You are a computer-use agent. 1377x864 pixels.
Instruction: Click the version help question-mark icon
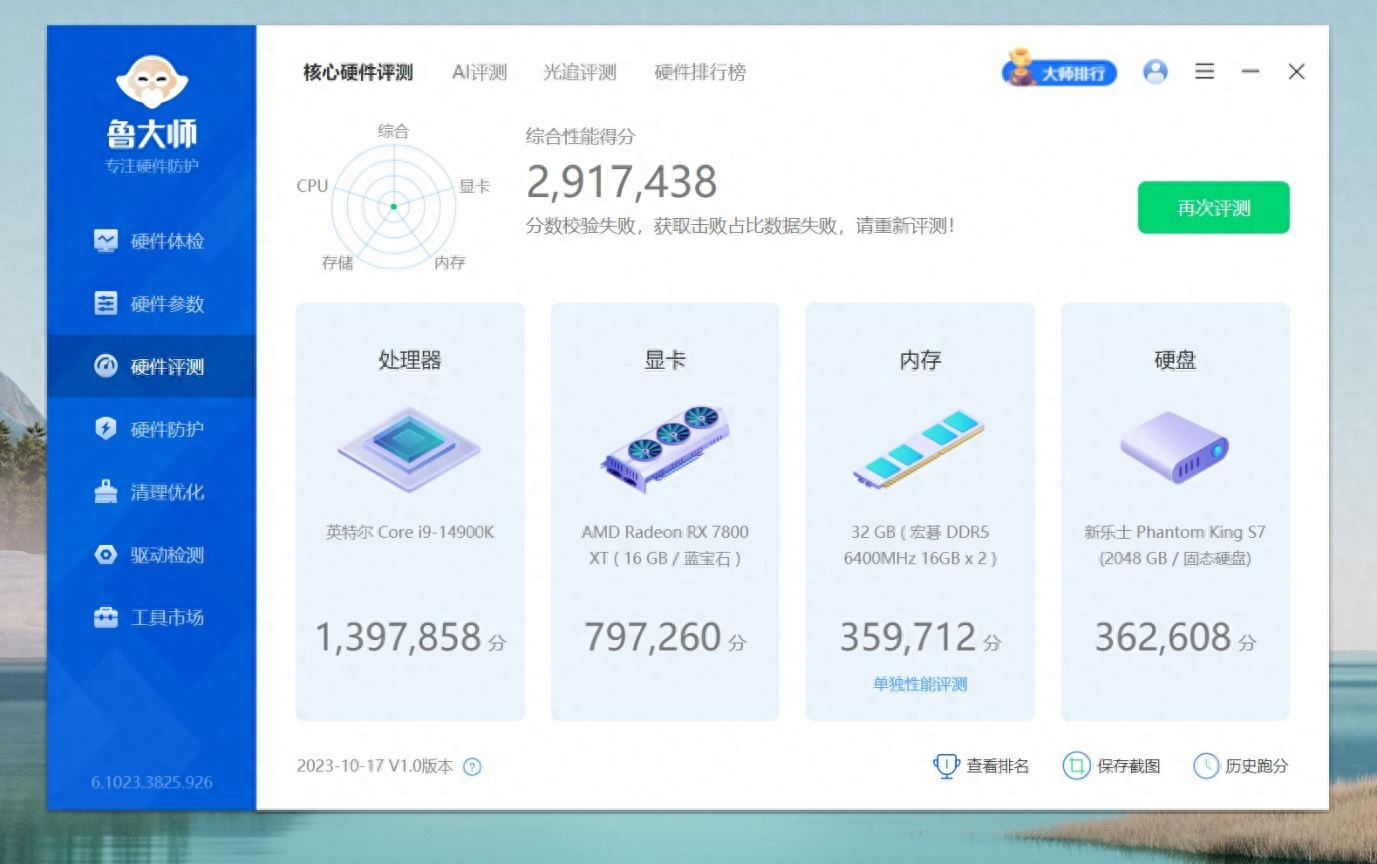tap(473, 767)
